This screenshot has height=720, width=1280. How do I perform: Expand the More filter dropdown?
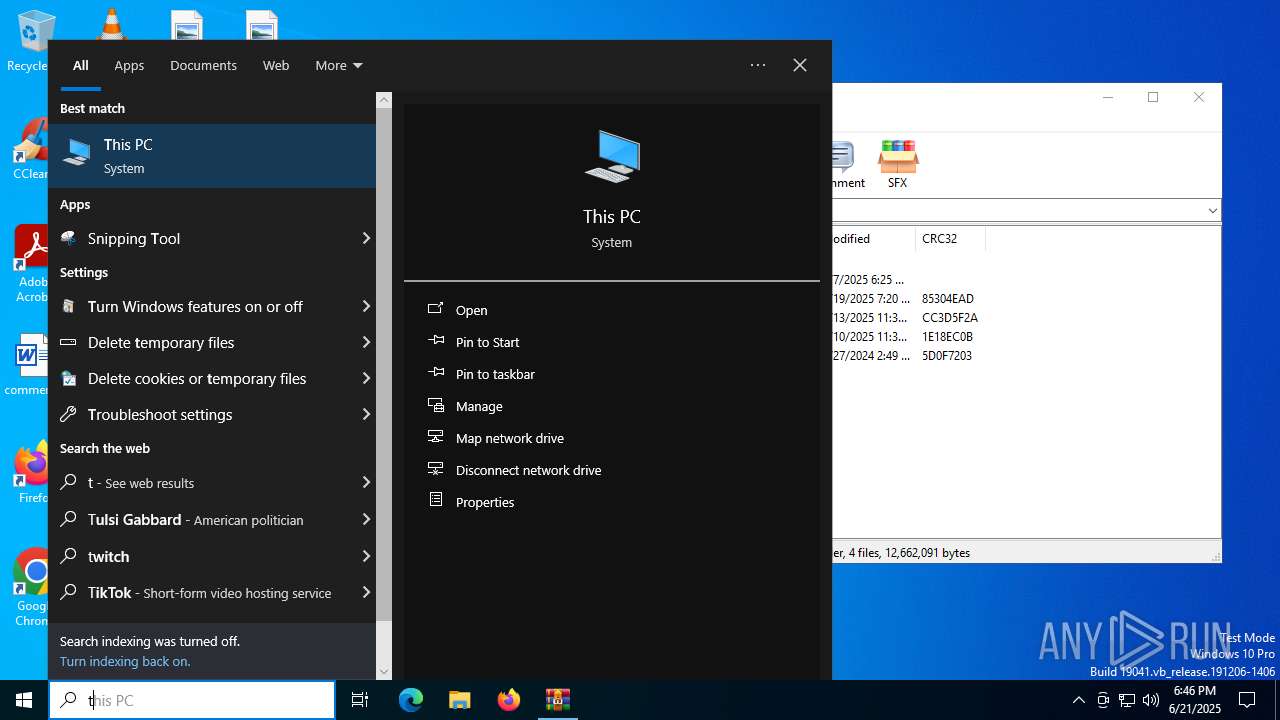click(338, 65)
